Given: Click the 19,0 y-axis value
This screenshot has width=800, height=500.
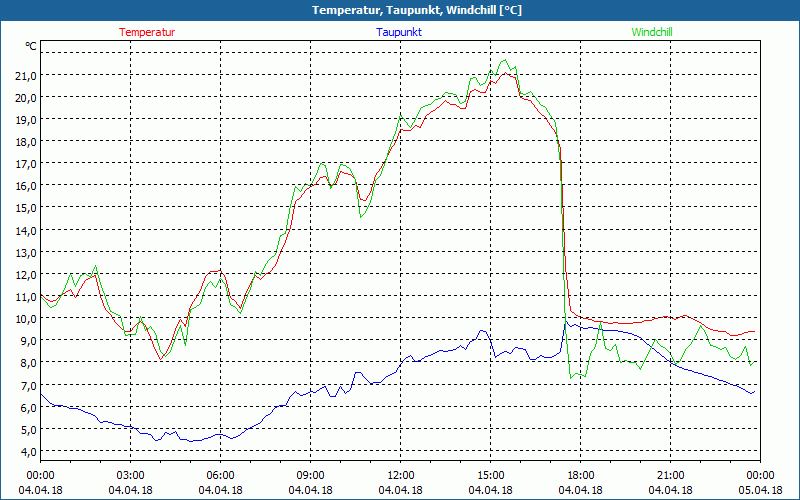Looking at the screenshot, I should tap(27, 119).
